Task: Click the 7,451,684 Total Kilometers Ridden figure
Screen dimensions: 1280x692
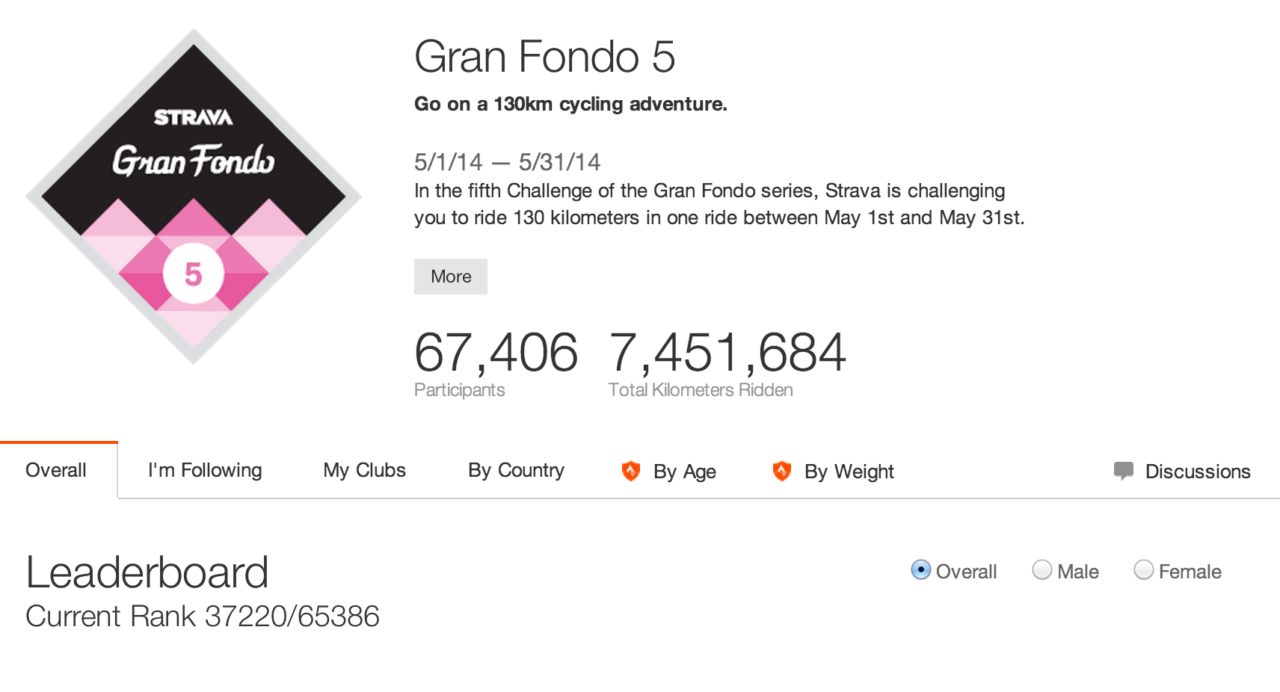Action: click(727, 353)
